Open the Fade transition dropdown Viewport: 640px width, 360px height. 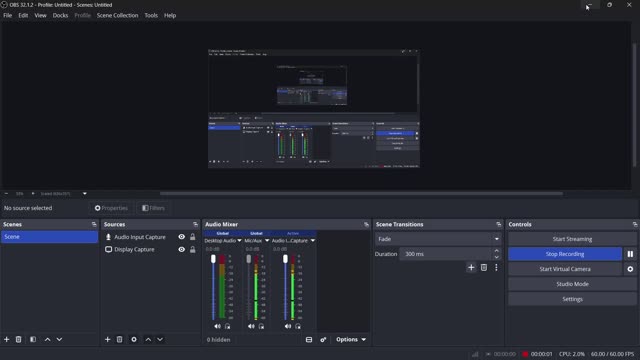[x=438, y=239]
